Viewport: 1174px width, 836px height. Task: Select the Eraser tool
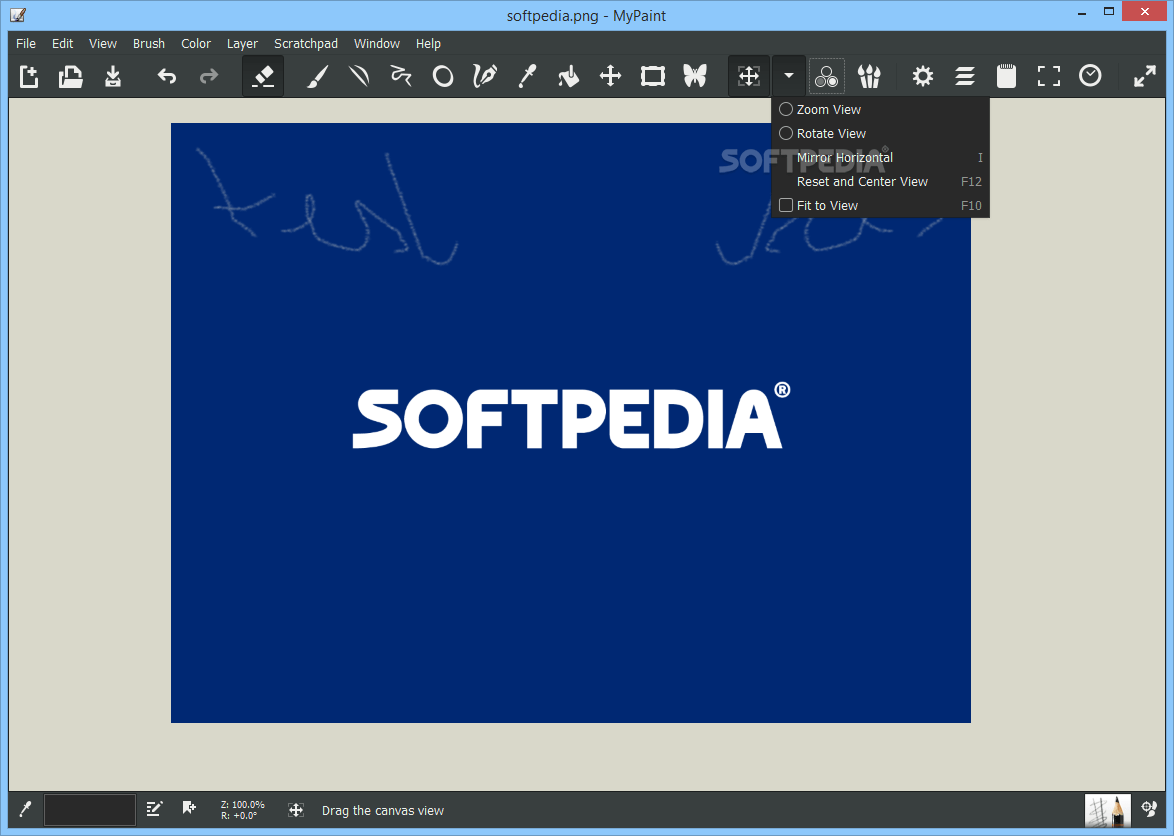click(x=263, y=75)
